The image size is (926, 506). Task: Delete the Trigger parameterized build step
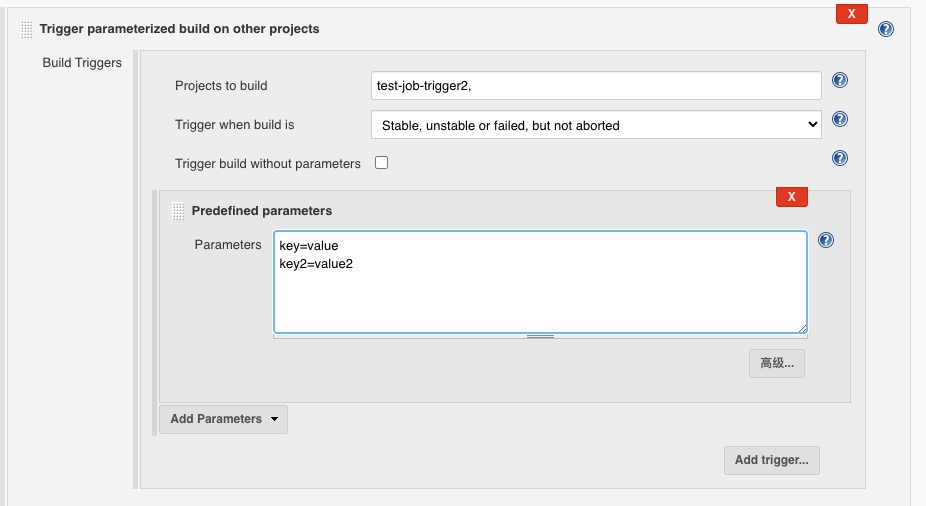851,14
